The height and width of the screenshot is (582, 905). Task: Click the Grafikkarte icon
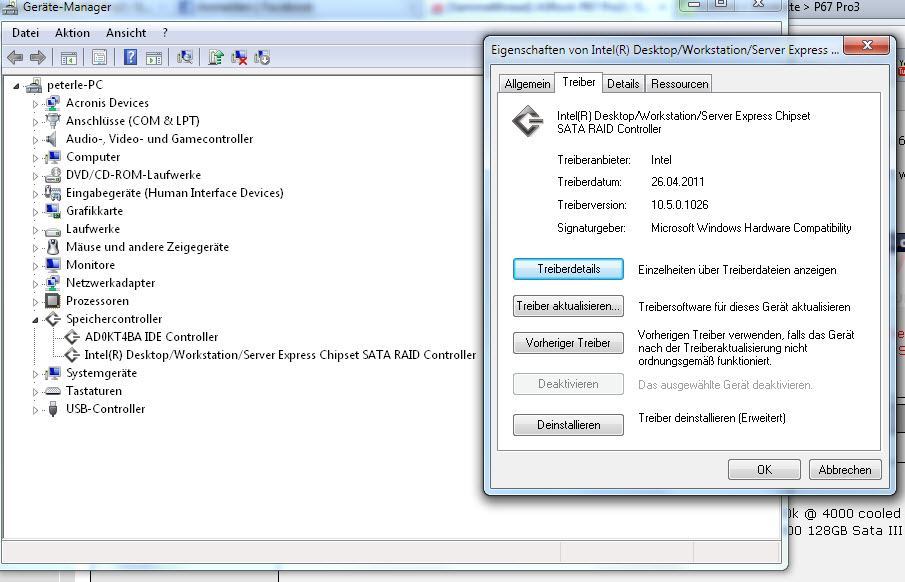tap(53, 211)
